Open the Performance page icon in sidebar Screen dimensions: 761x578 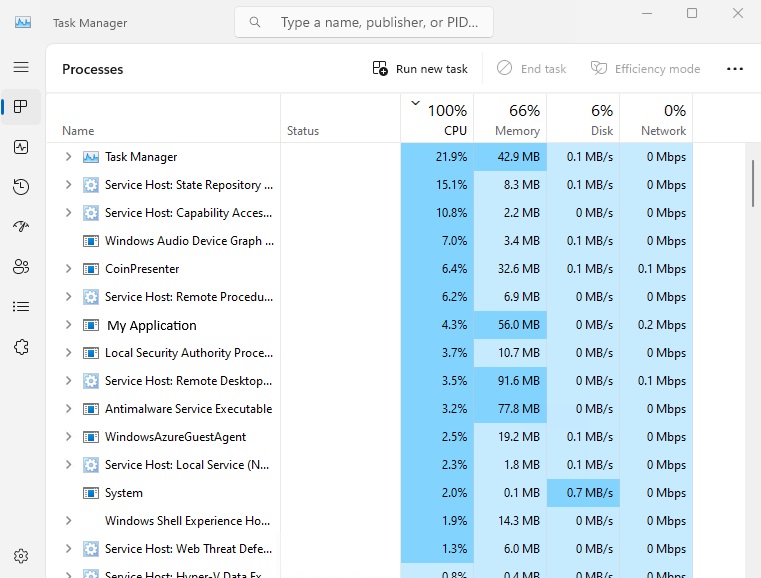pos(21,147)
